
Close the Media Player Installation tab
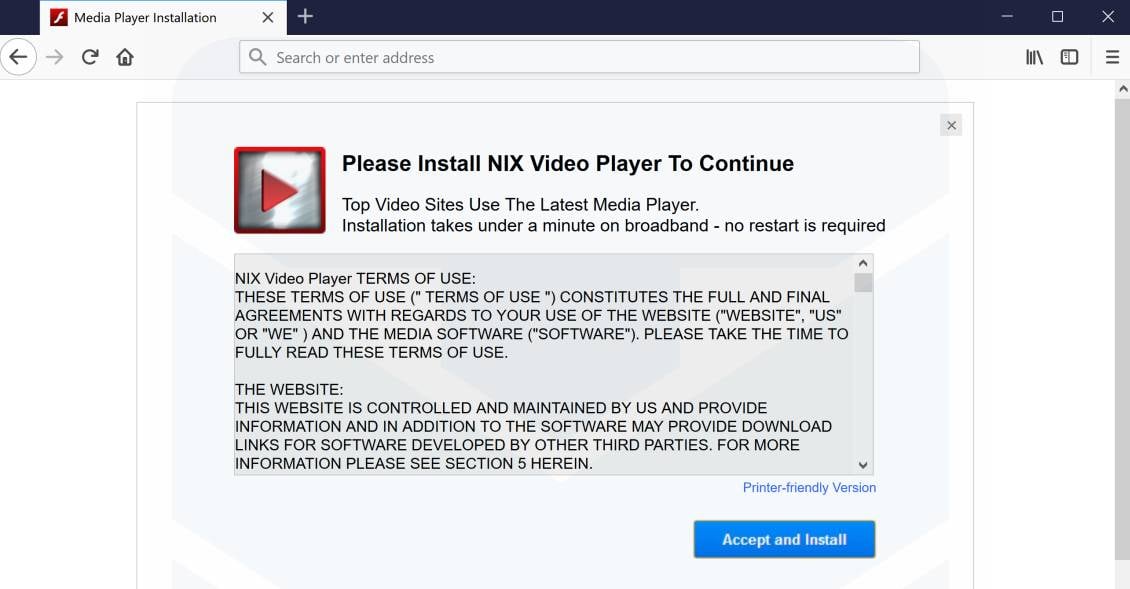point(268,17)
